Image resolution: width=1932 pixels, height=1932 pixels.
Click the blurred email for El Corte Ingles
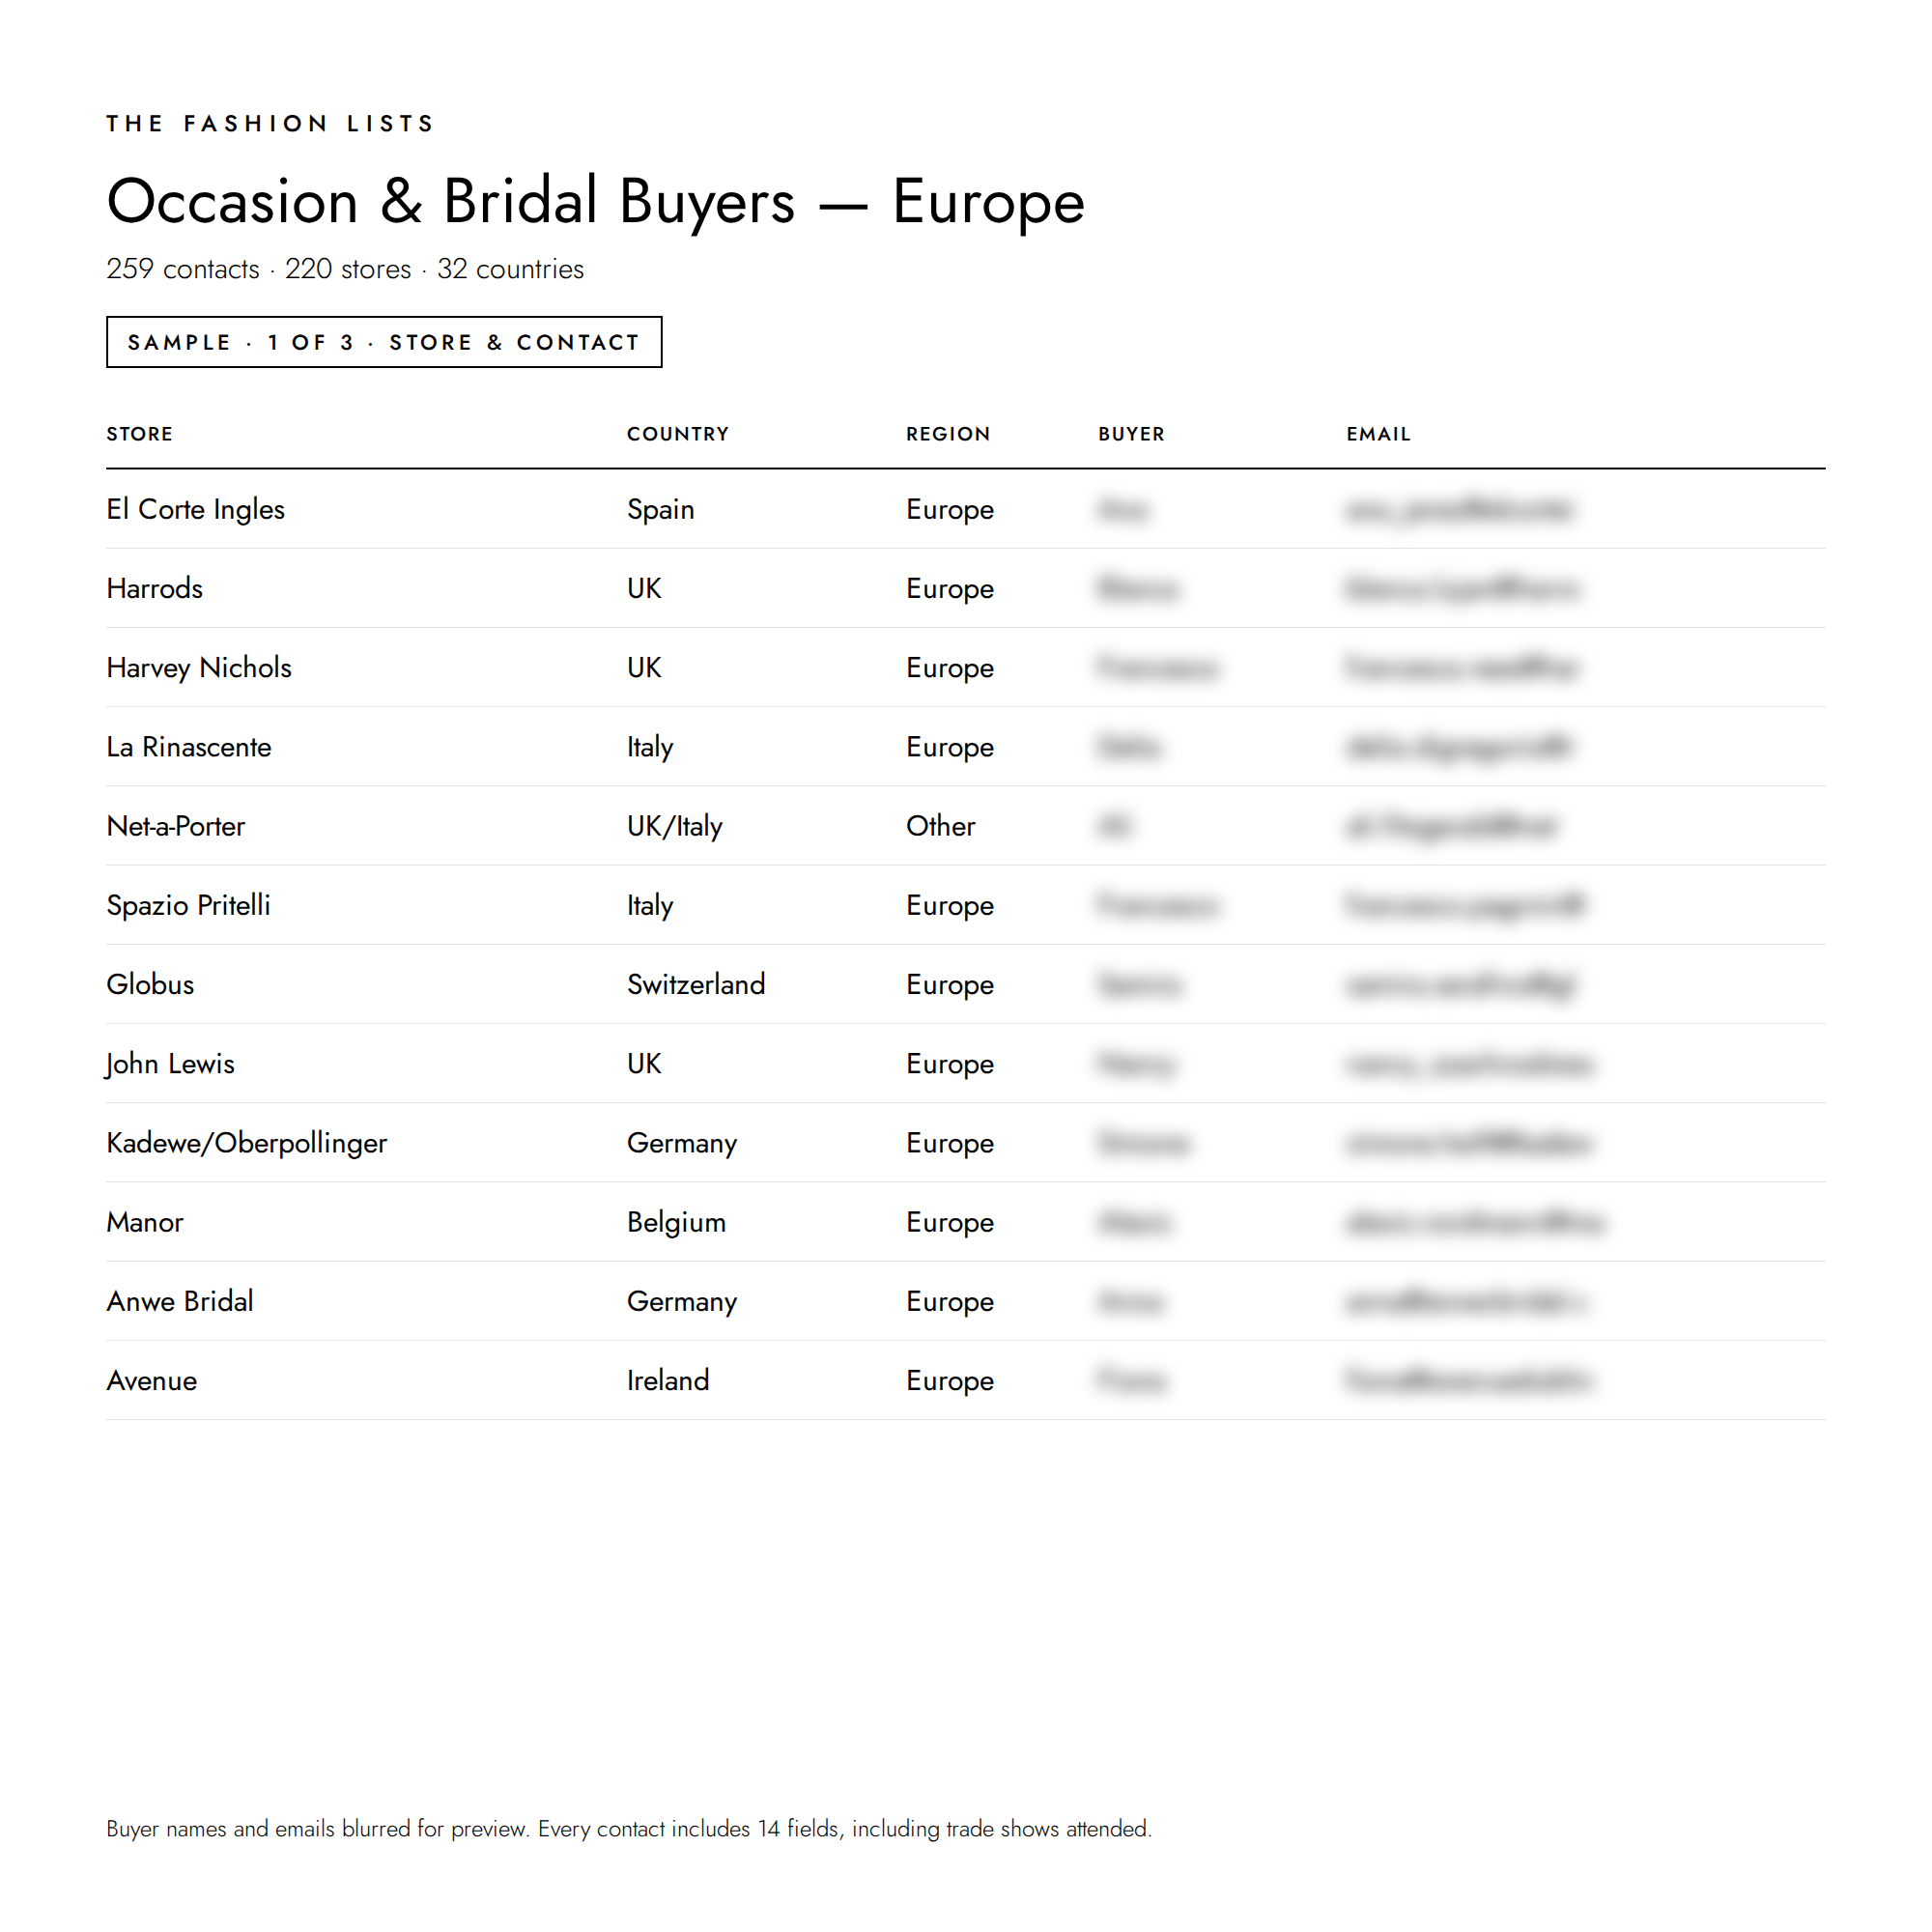[1458, 509]
